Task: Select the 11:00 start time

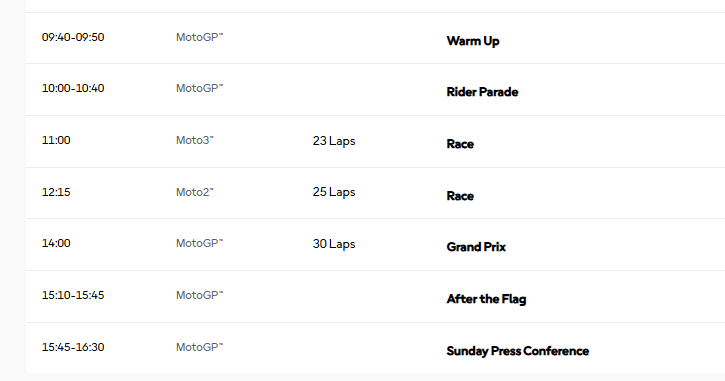Action: (x=56, y=140)
